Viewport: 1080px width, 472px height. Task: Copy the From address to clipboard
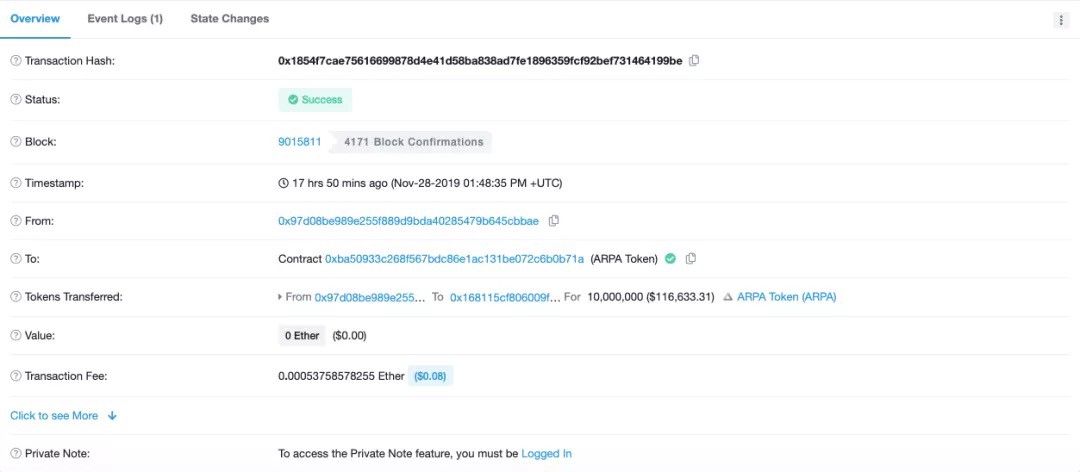(x=553, y=220)
